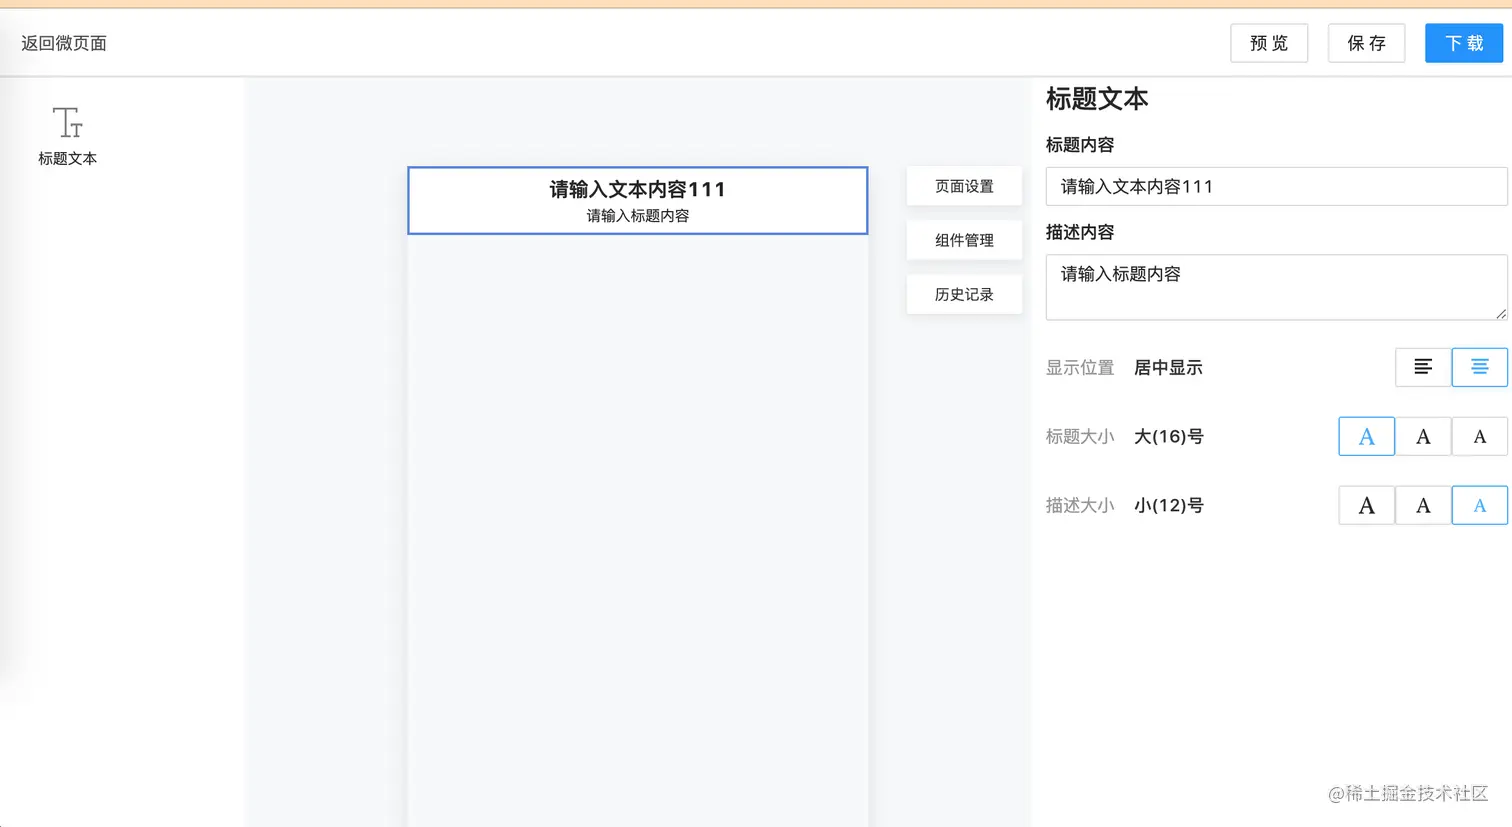
Task: Go back via 返回微页面 link
Action: click(x=64, y=43)
